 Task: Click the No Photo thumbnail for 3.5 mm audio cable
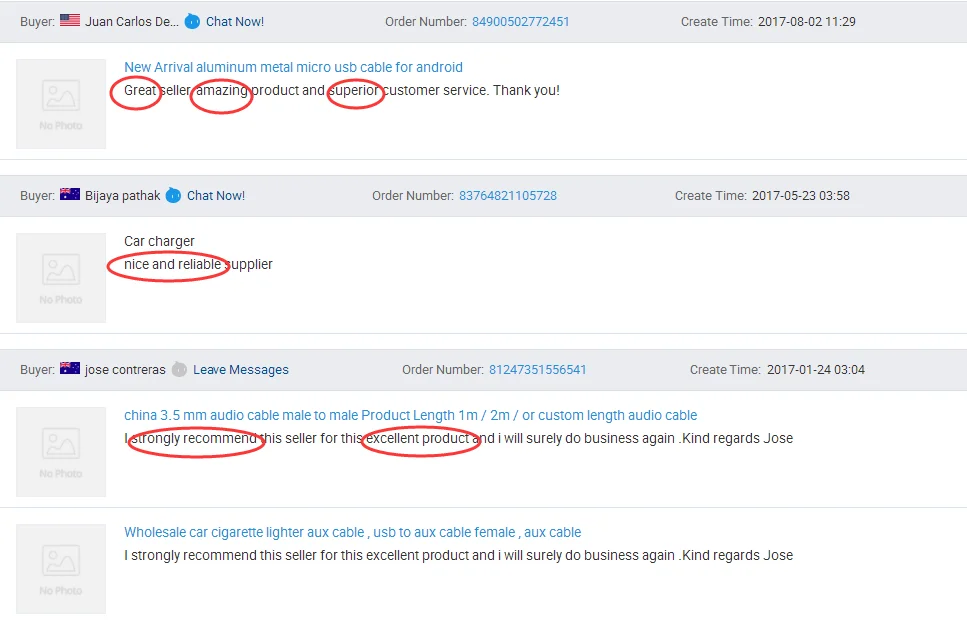[61, 452]
